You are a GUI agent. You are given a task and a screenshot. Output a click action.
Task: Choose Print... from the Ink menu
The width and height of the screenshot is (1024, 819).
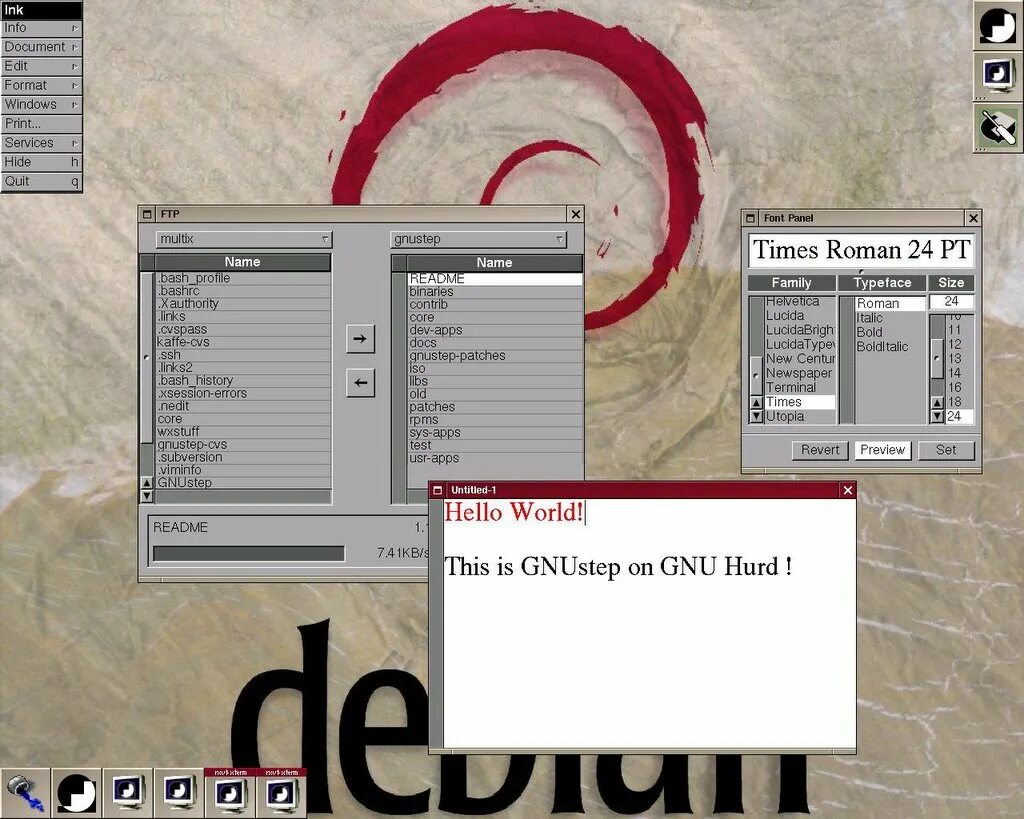[41, 123]
